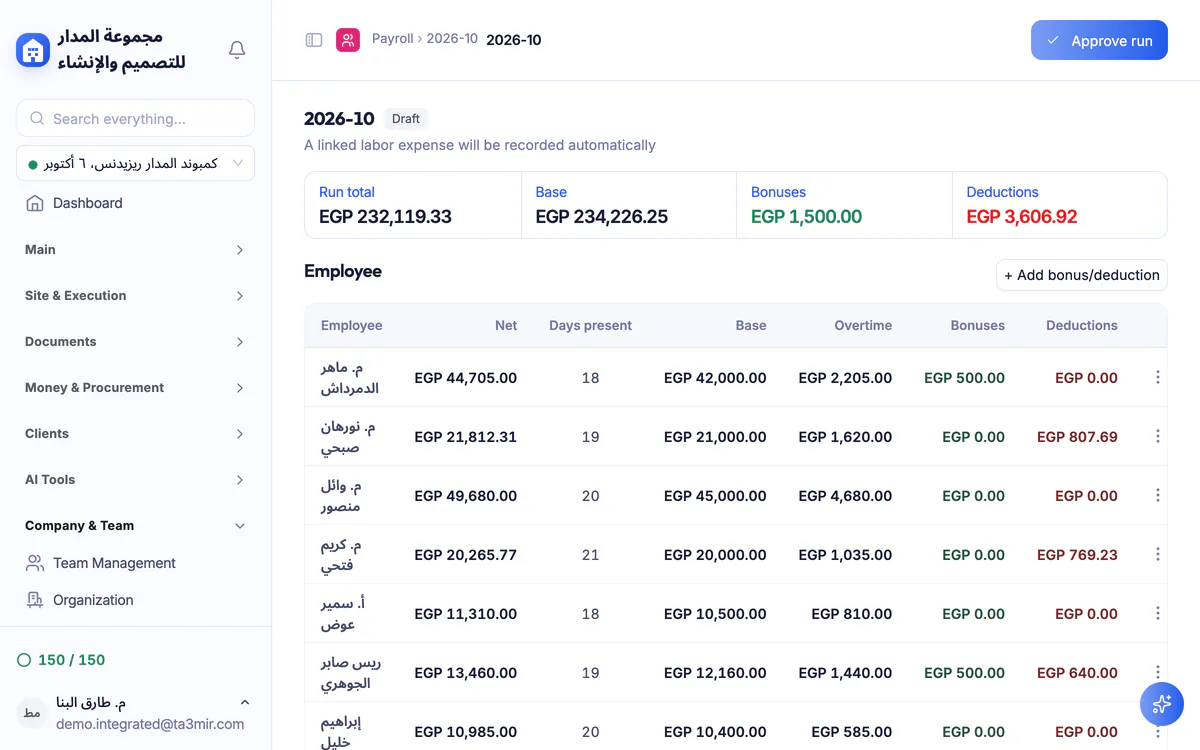Click the pink Payroll module icon
This screenshot has height=750, width=1200.
click(348, 40)
